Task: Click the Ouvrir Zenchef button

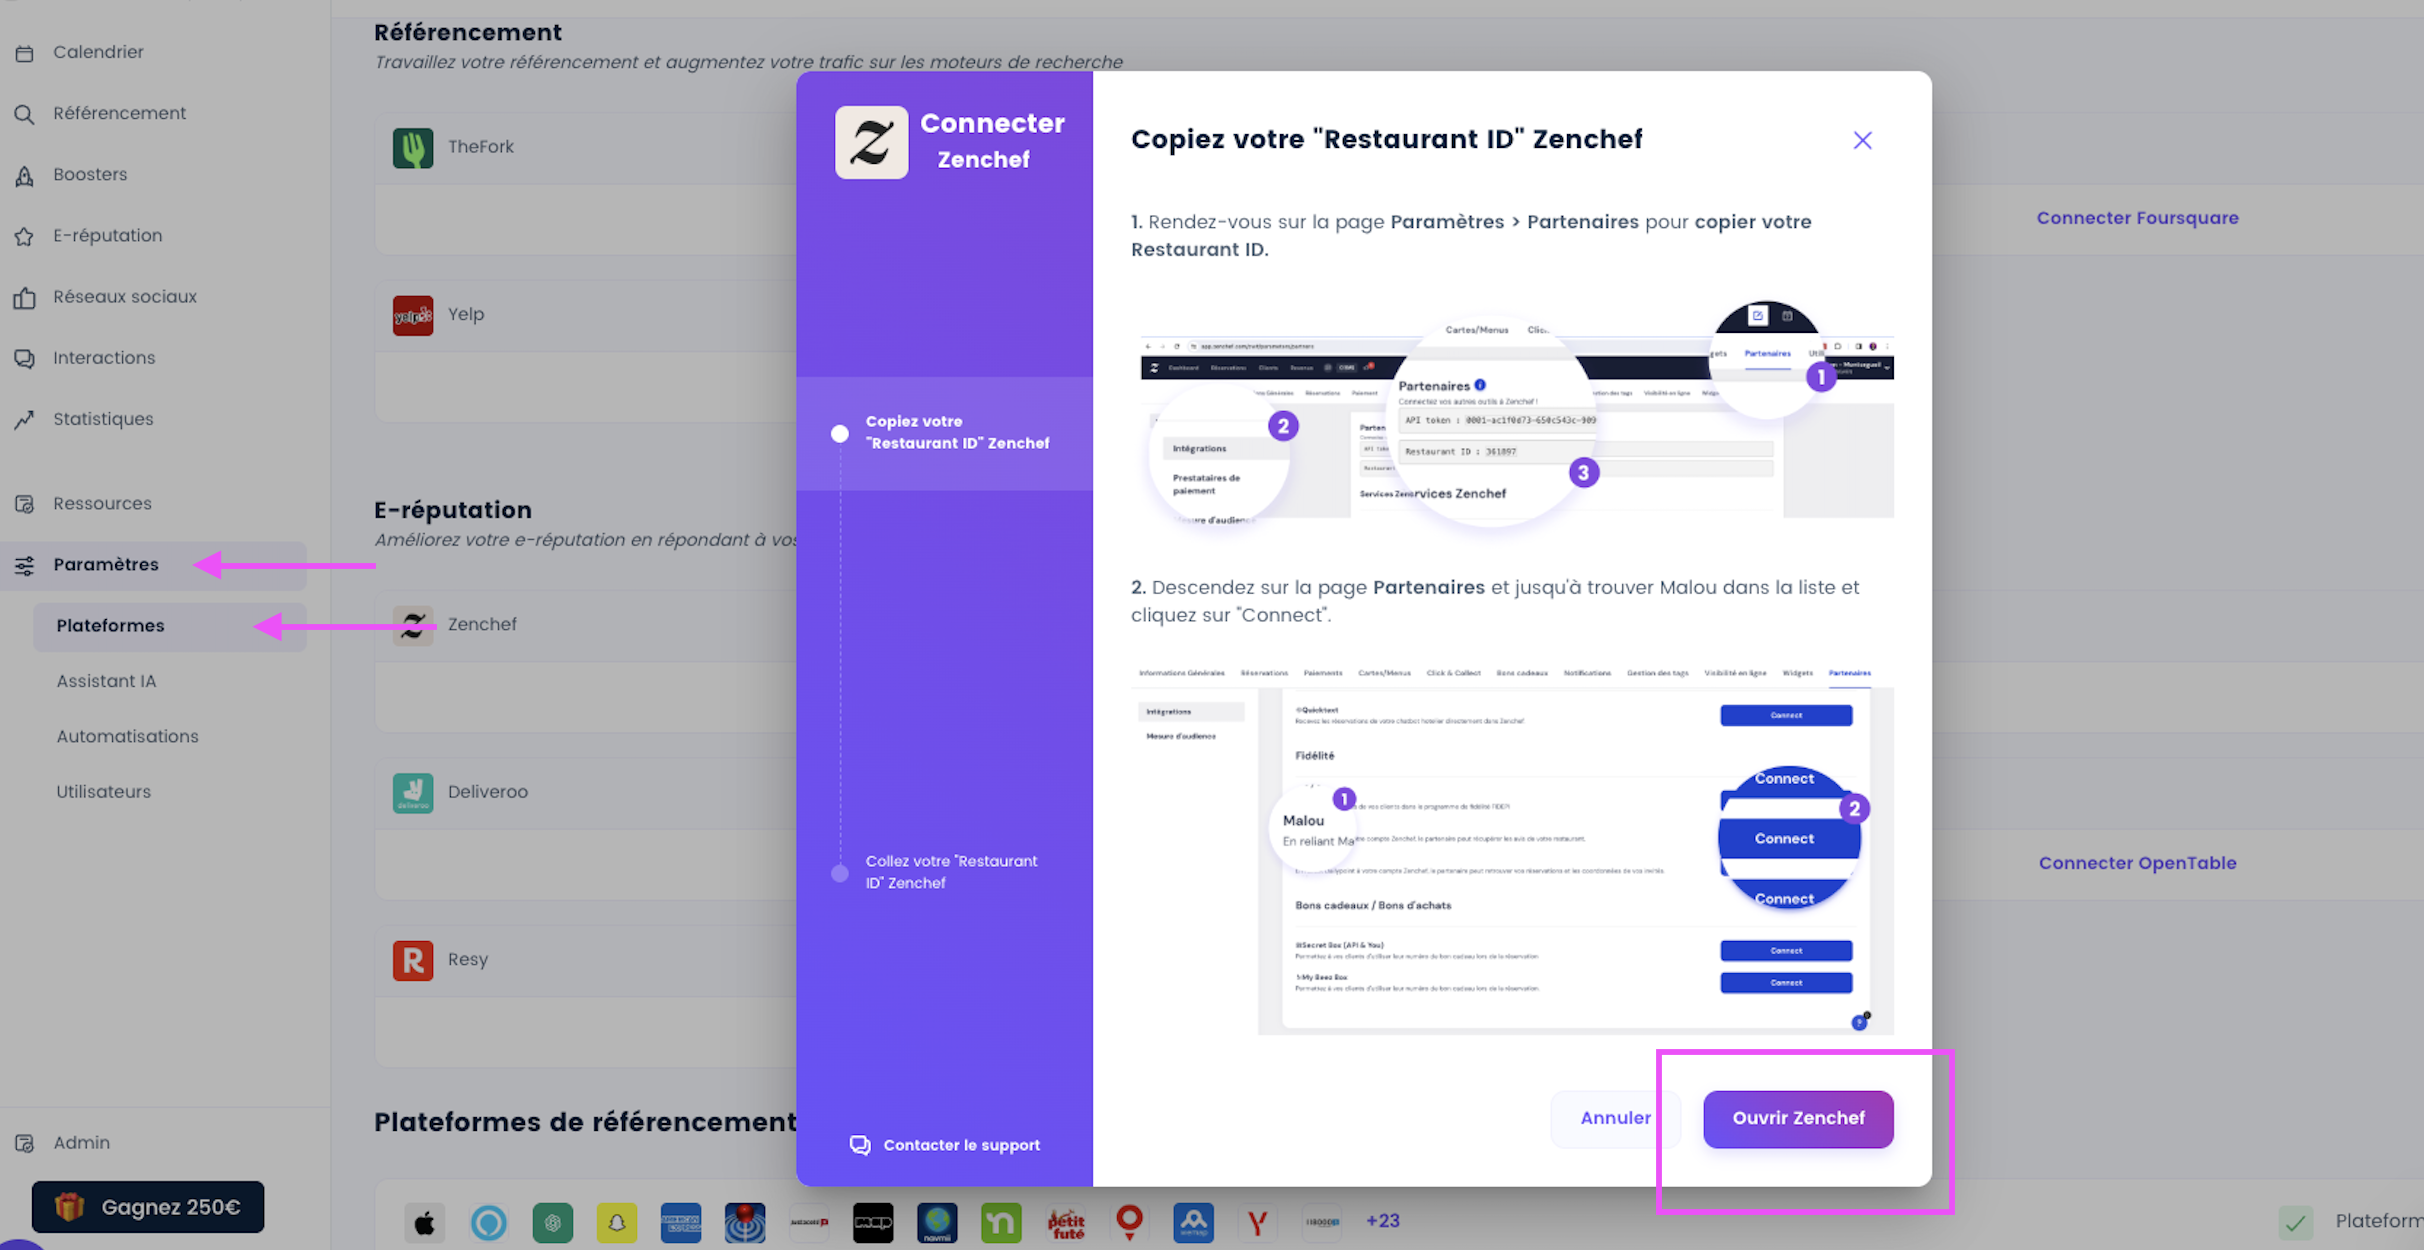Action: coord(1798,1118)
